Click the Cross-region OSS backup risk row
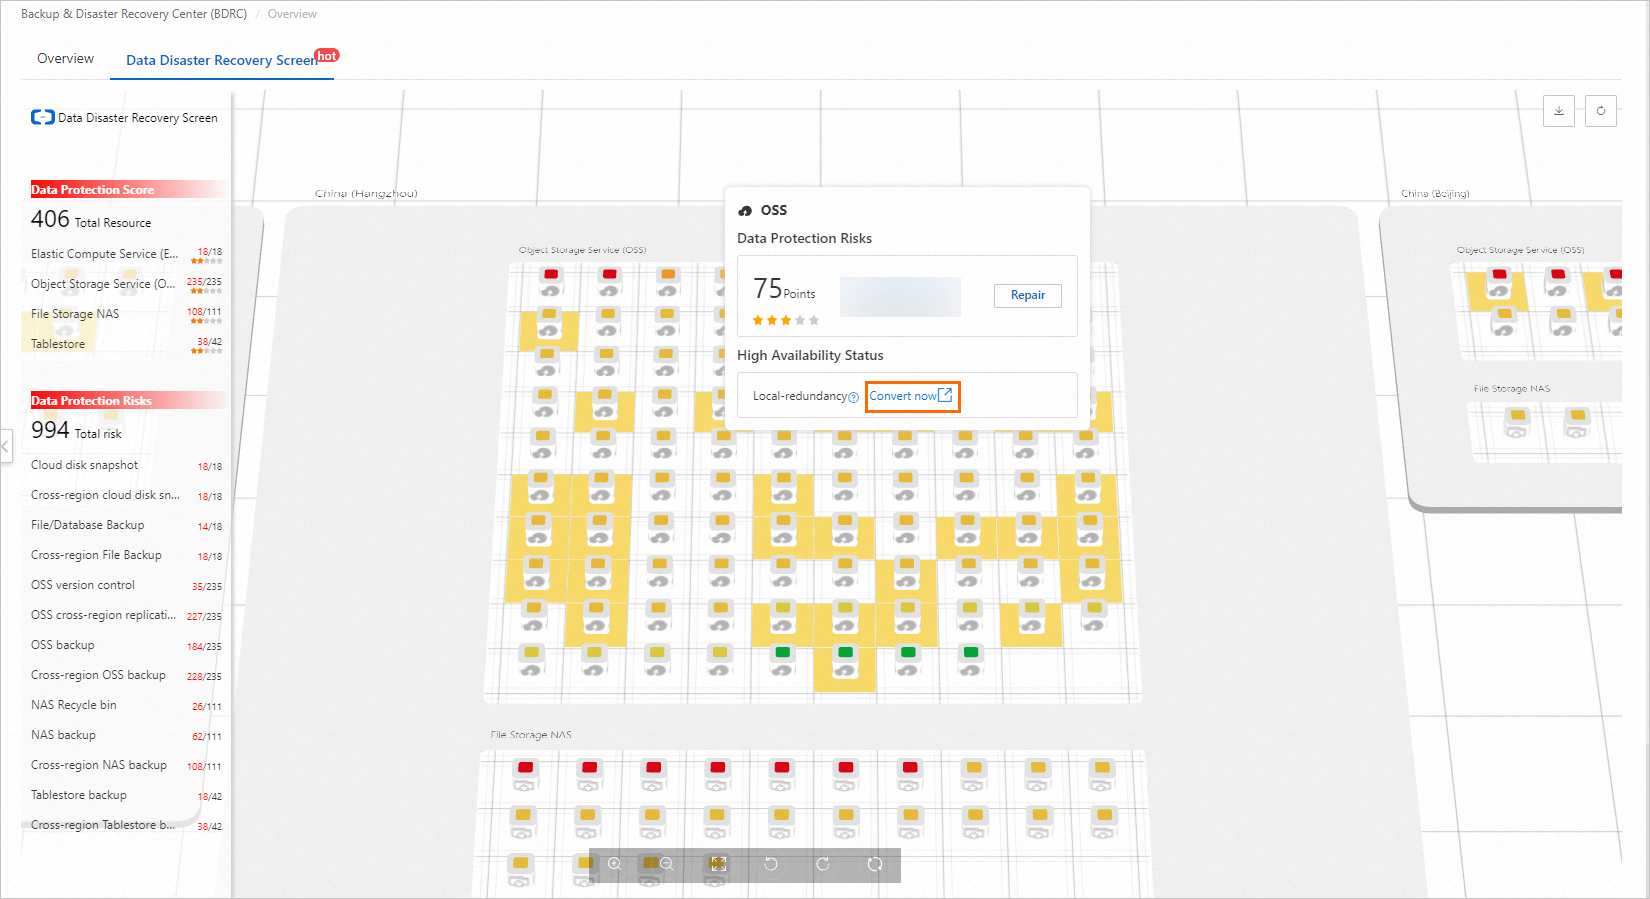This screenshot has width=1650, height=899. coord(126,676)
